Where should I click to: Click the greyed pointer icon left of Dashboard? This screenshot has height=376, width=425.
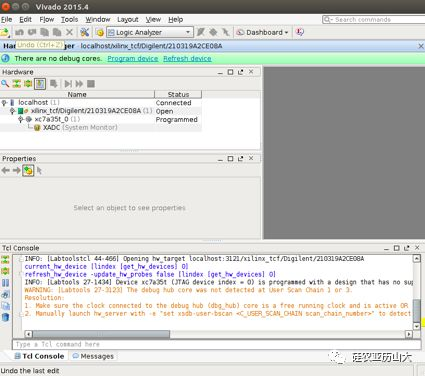226,32
